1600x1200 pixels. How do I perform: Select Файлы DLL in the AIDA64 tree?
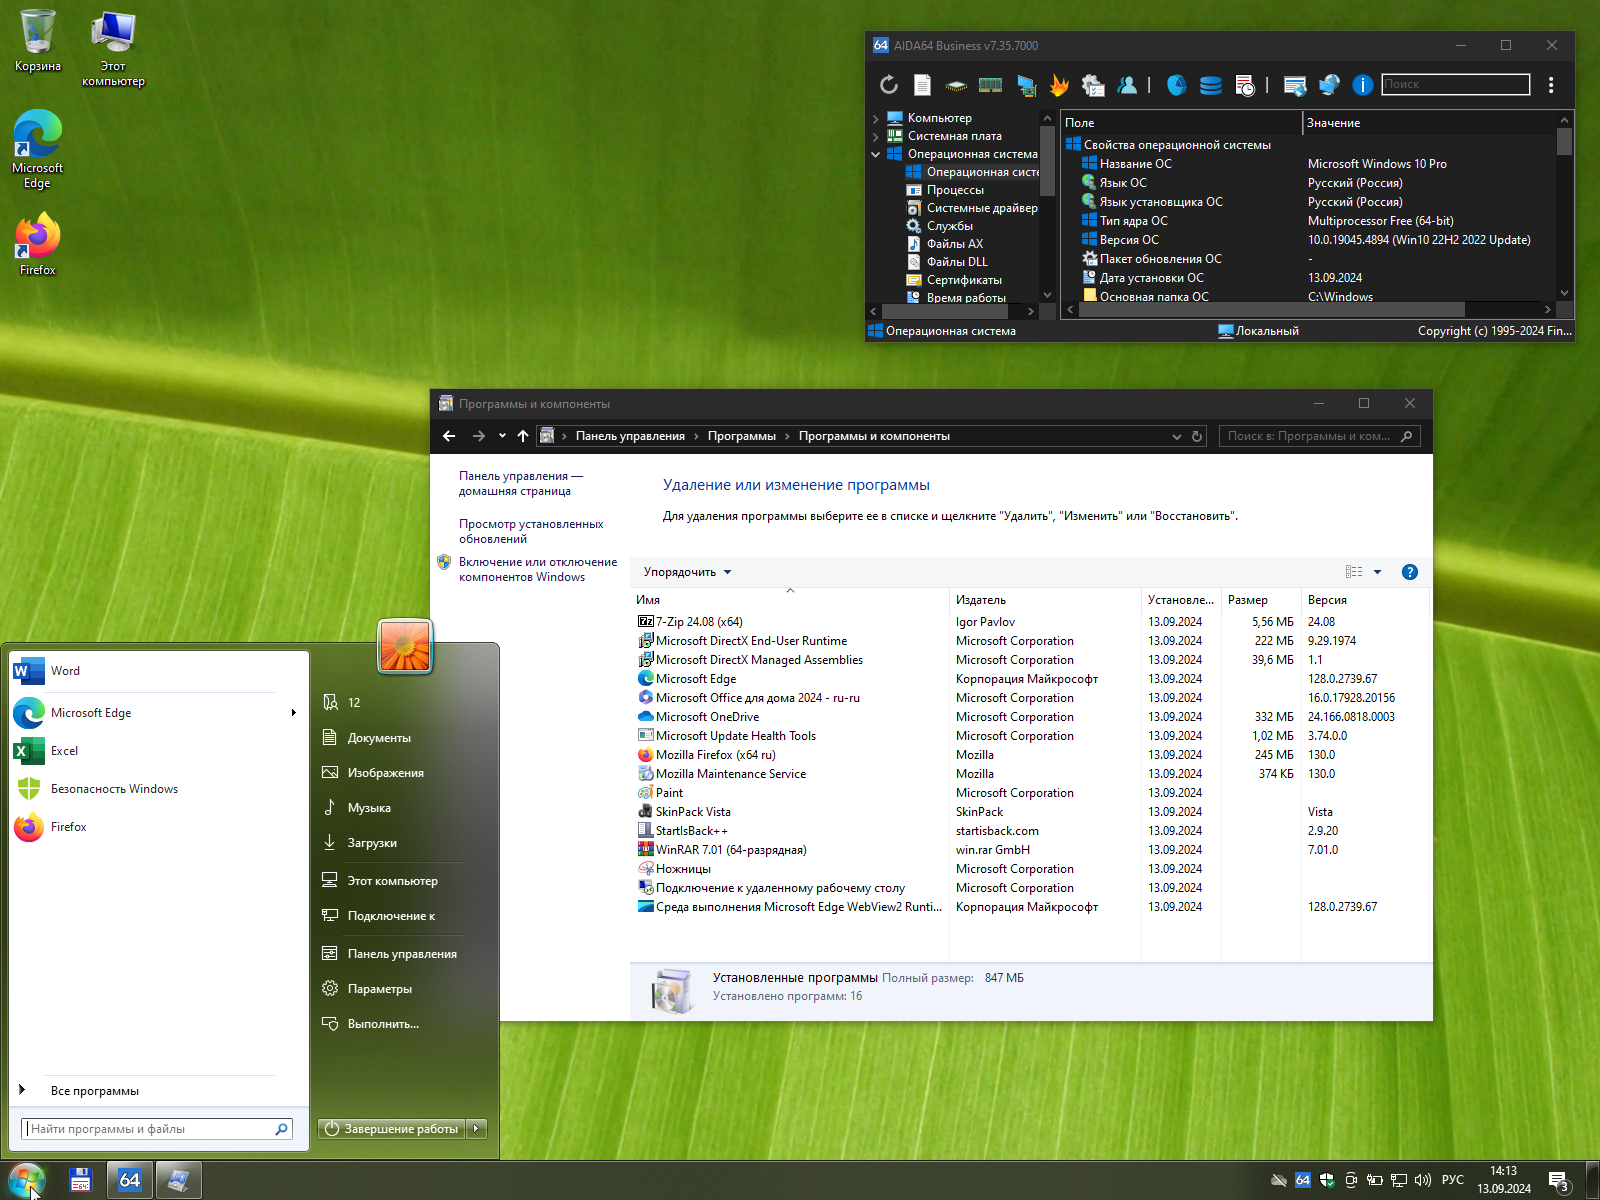coord(957,262)
